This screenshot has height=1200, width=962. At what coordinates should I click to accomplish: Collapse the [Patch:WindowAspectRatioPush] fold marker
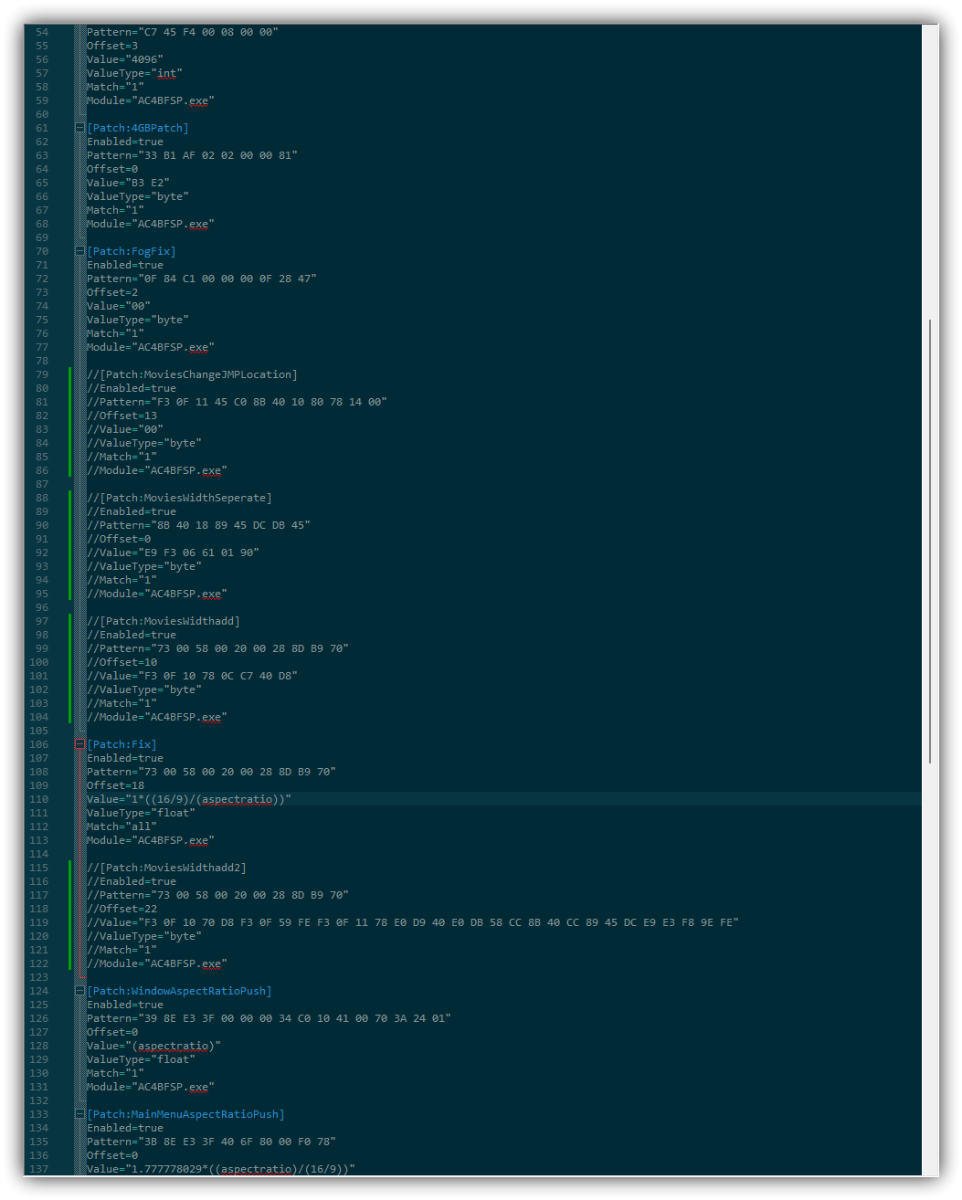[x=80, y=991]
